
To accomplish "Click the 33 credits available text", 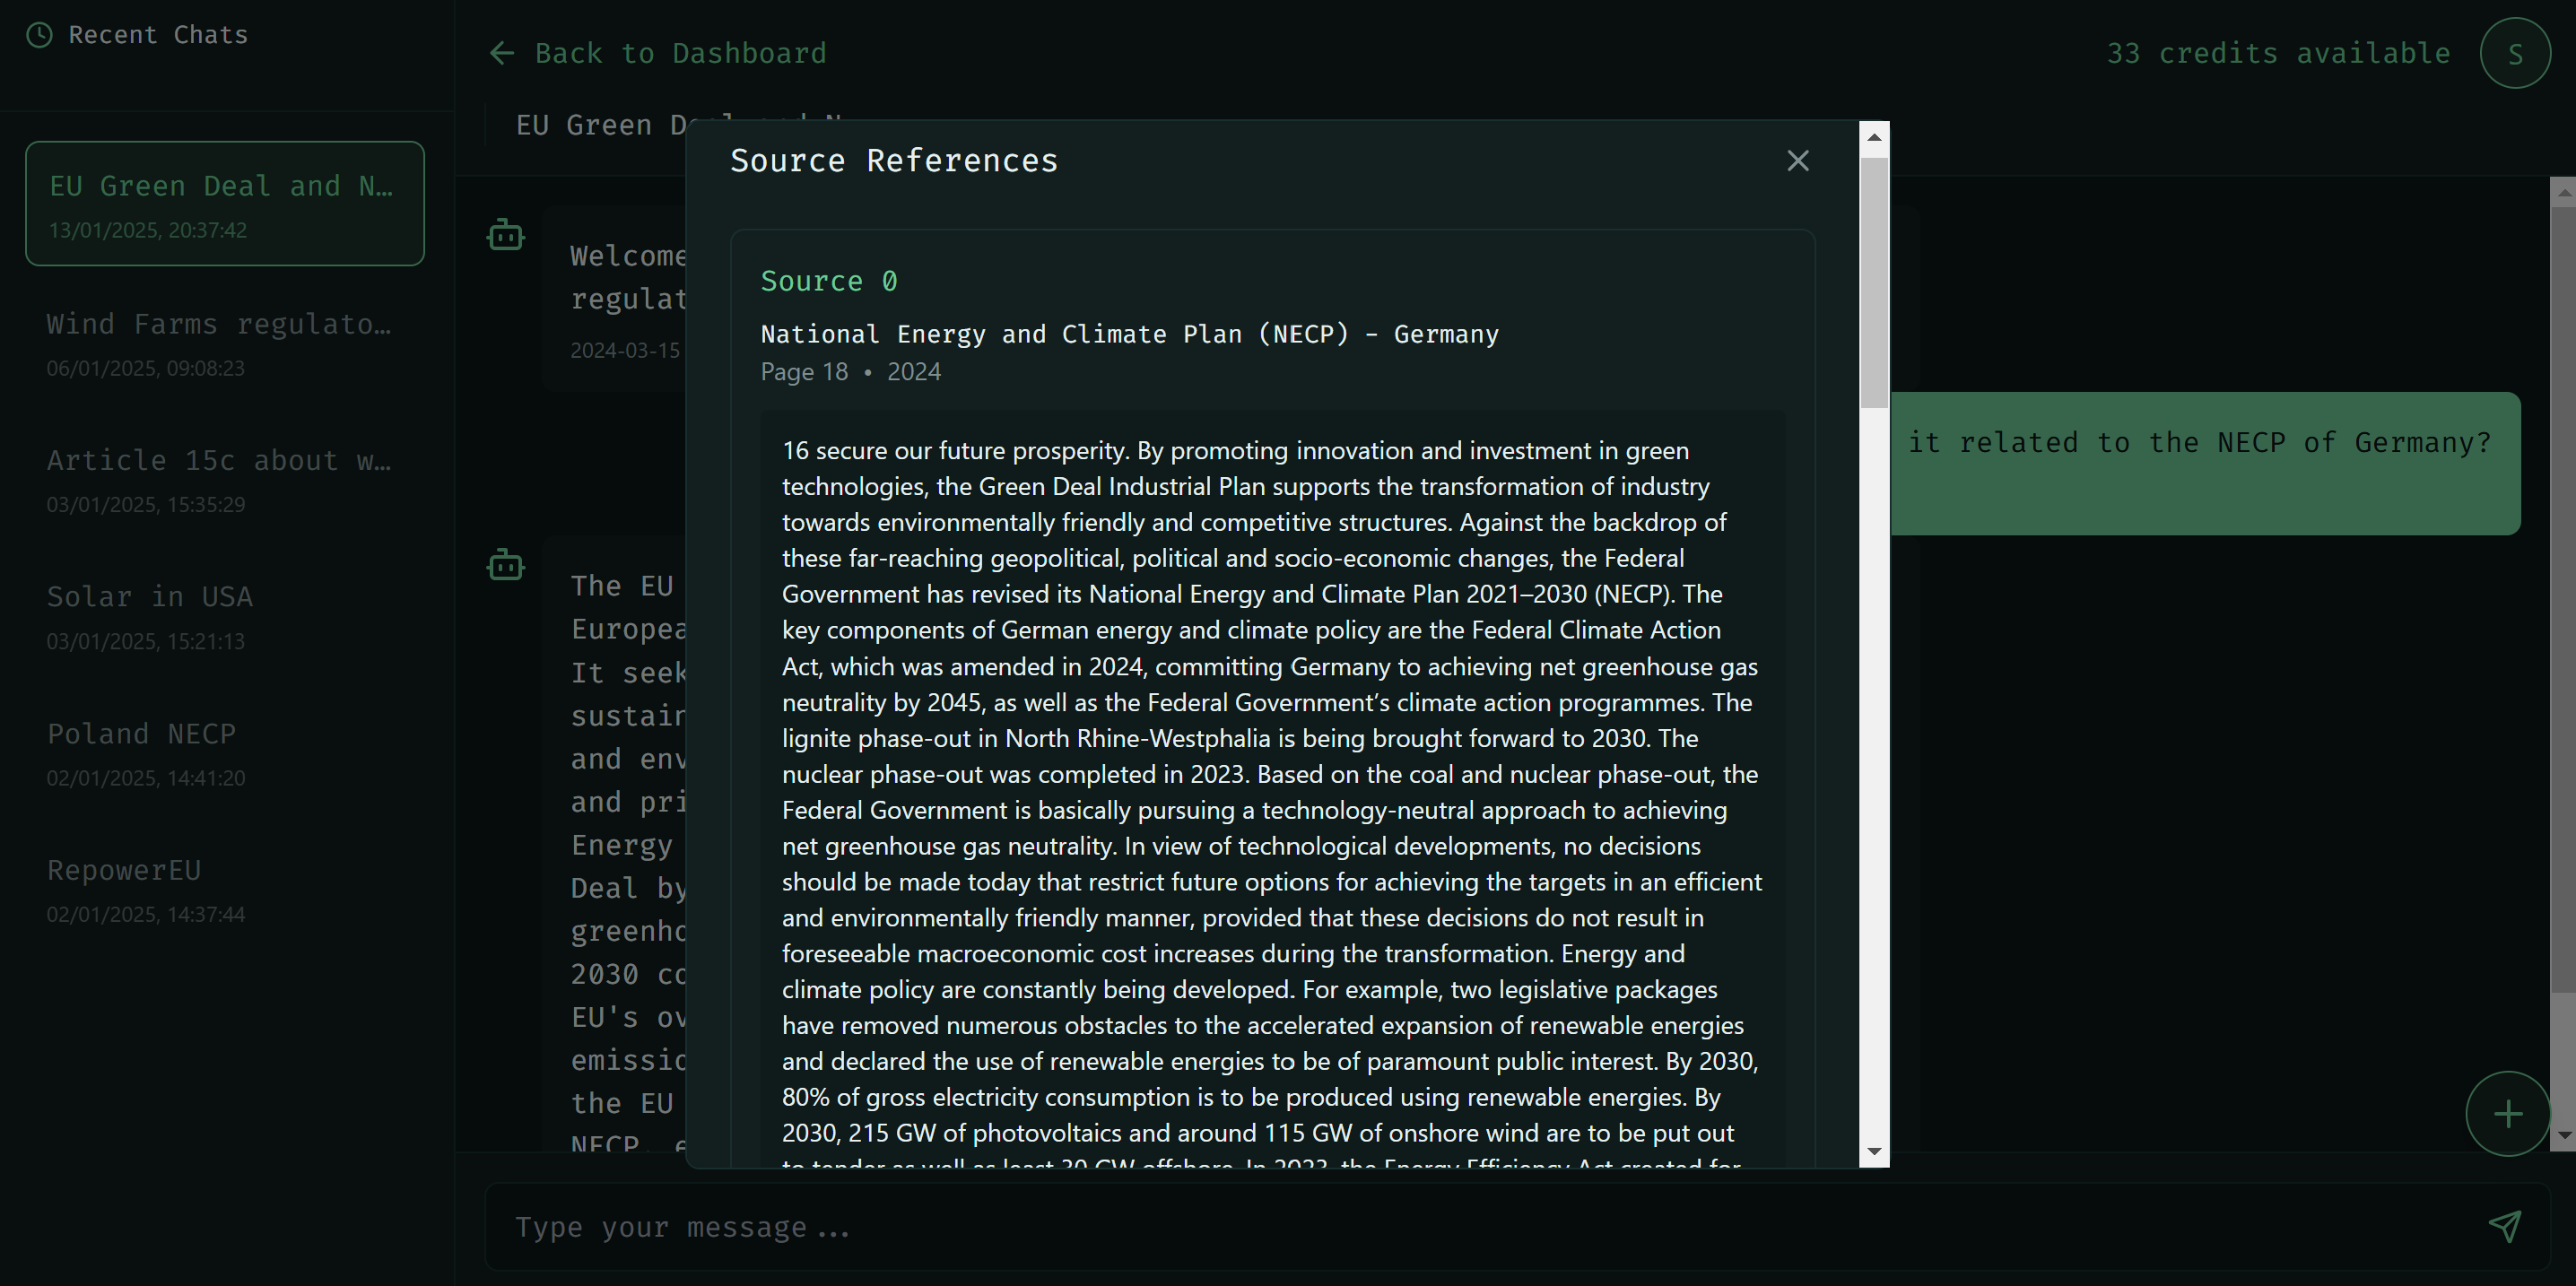I will [2278, 53].
